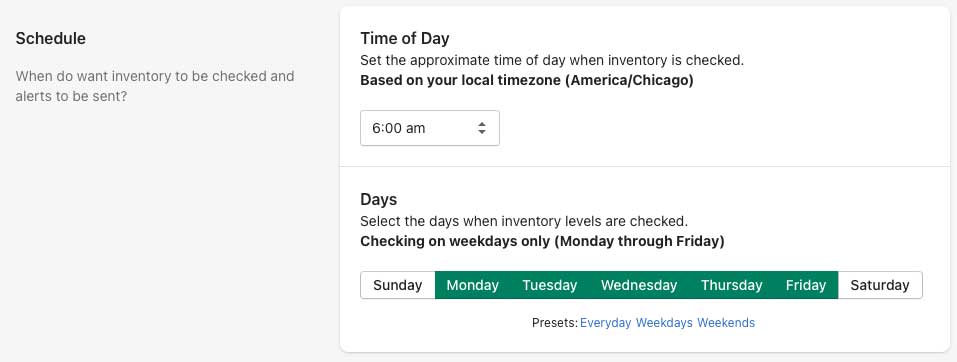957x362 pixels.
Task: Toggle off the Tuesday day button
Action: click(549, 285)
